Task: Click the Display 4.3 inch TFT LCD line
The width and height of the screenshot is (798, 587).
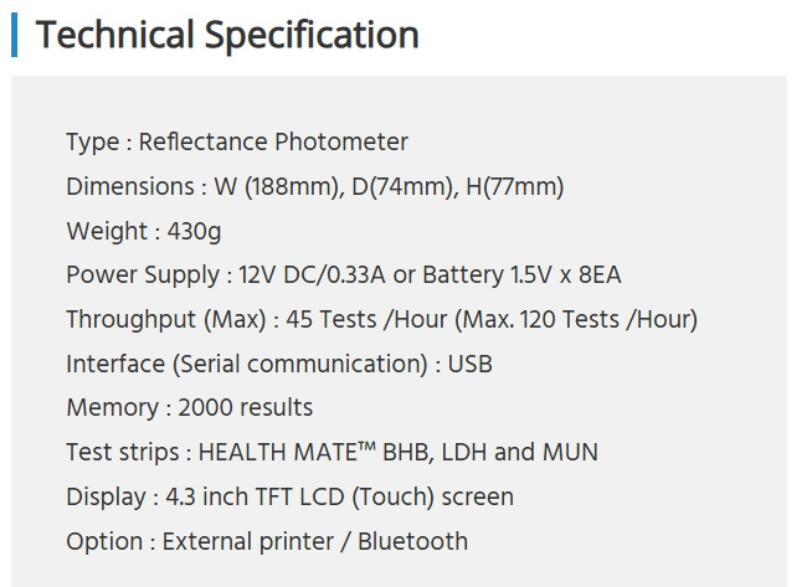Action: [x=290, y=496]
